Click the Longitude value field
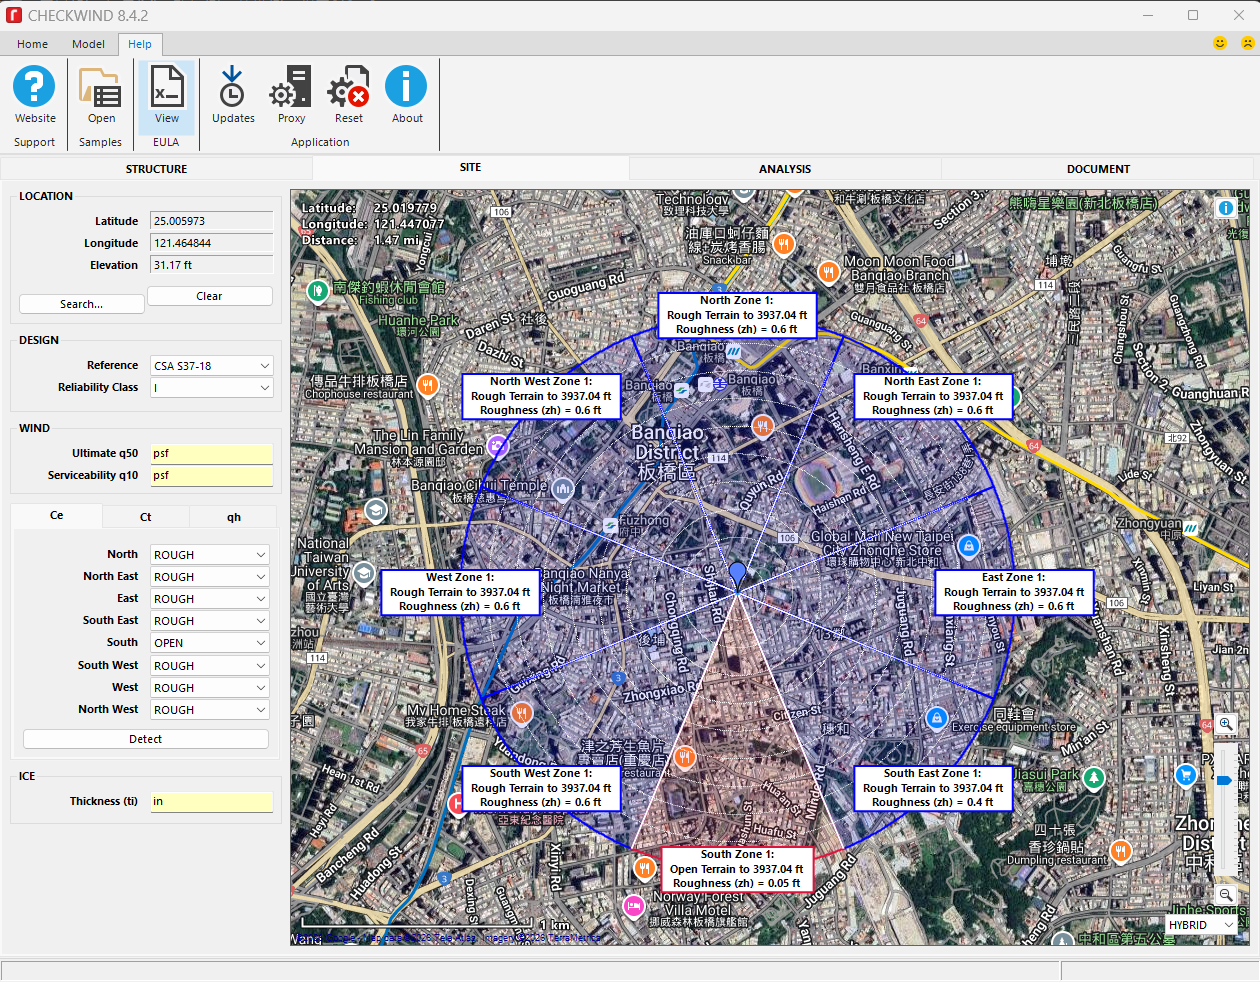The image size is (1260, 982). click(212, 243)
